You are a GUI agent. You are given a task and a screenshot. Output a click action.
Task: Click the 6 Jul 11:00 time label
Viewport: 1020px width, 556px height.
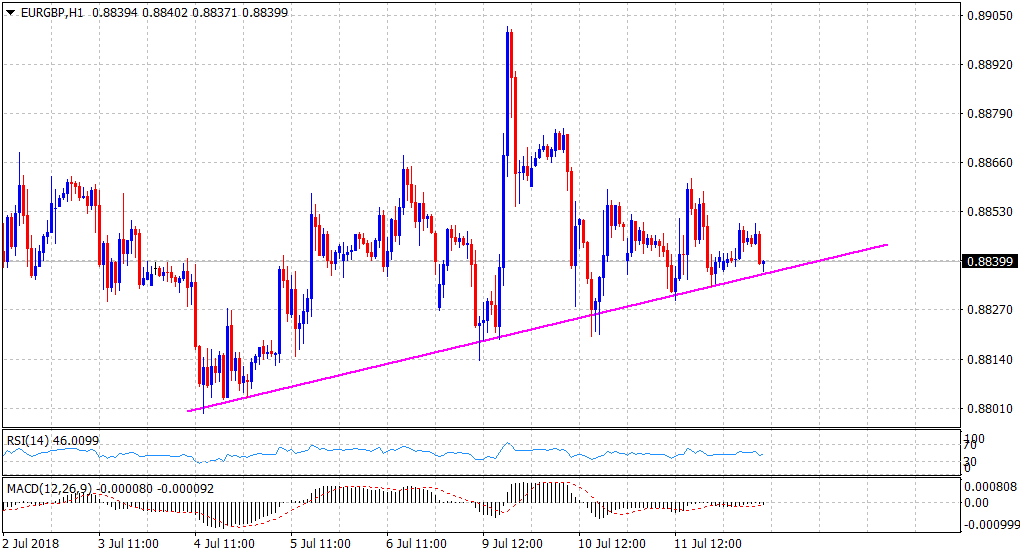(x=416, y=543)
